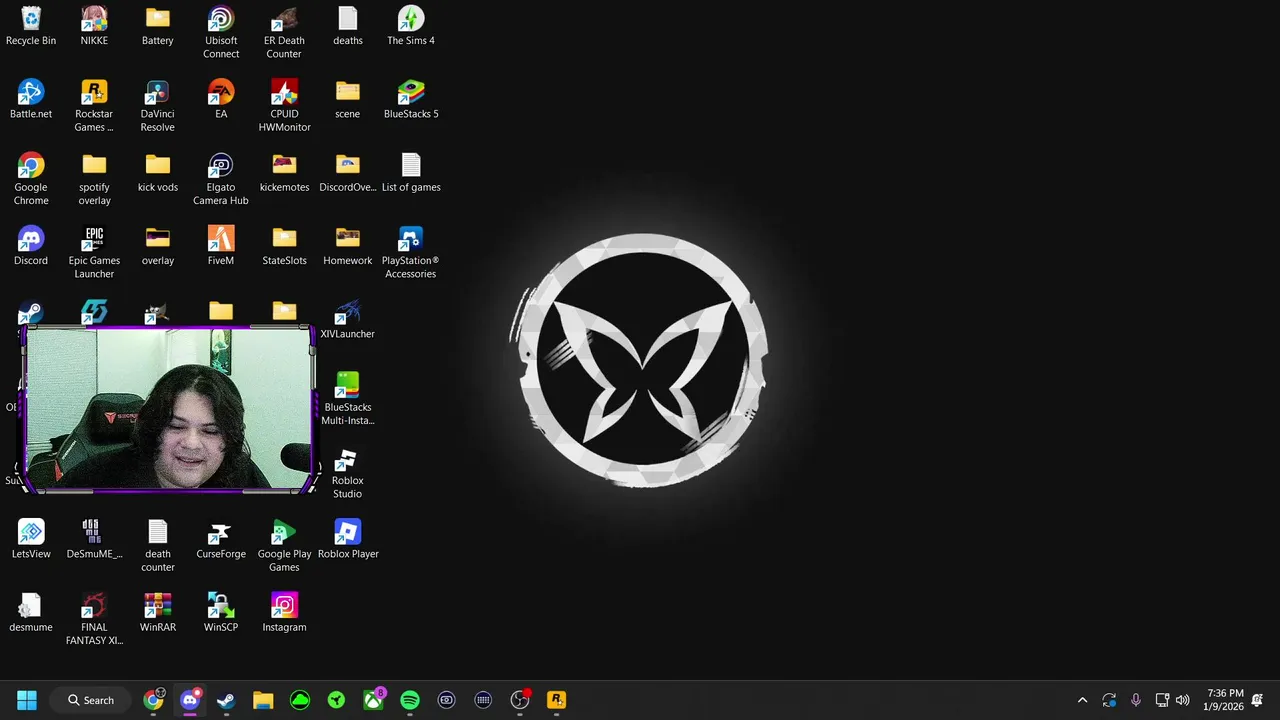Open Chrome from the taskbar
This screenshot has width=1280, height=720.
click(153, 700)
